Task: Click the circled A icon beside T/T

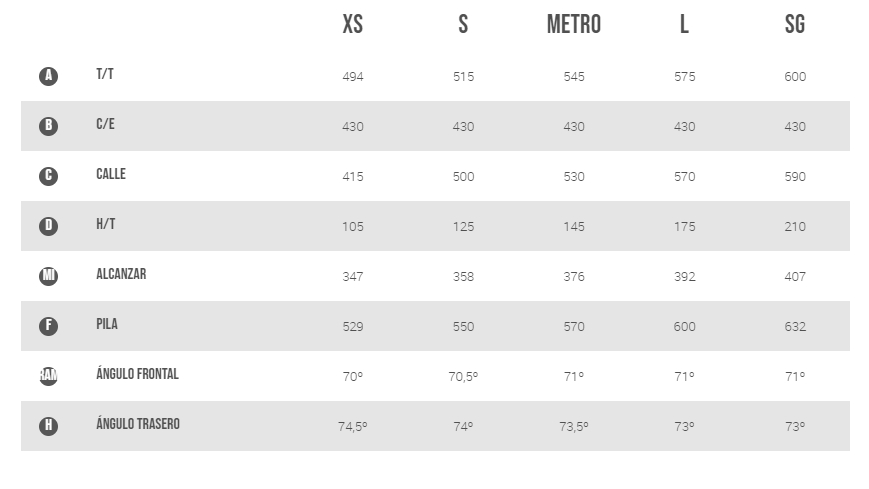Action: [x=48, y=76]
